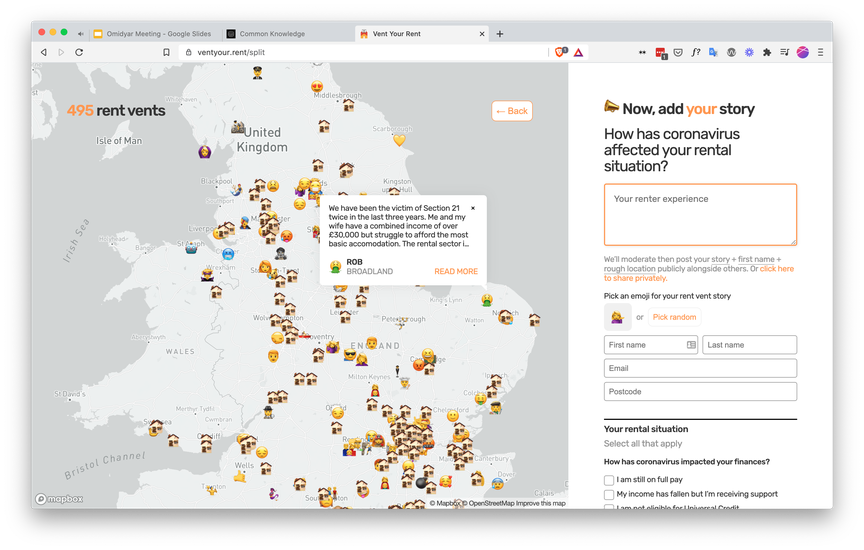Click the reload page icon
This screenshot has width=864, height=550.
(x=79, y=52)
